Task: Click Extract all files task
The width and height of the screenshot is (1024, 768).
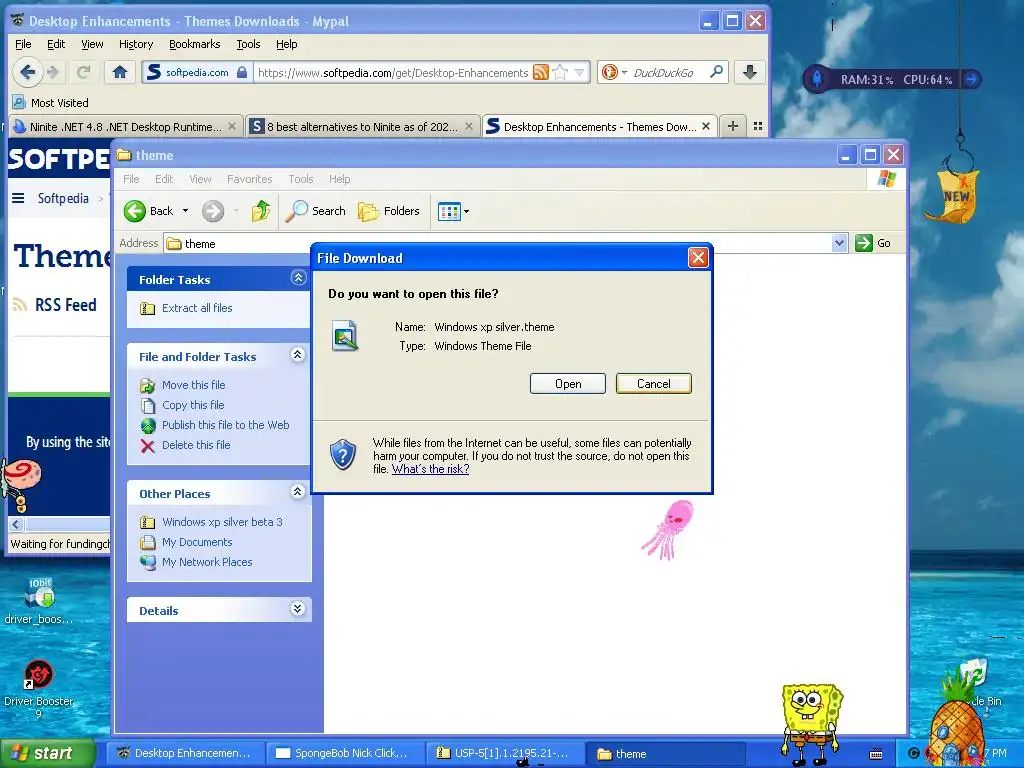Action: click(x=197, y=308)
